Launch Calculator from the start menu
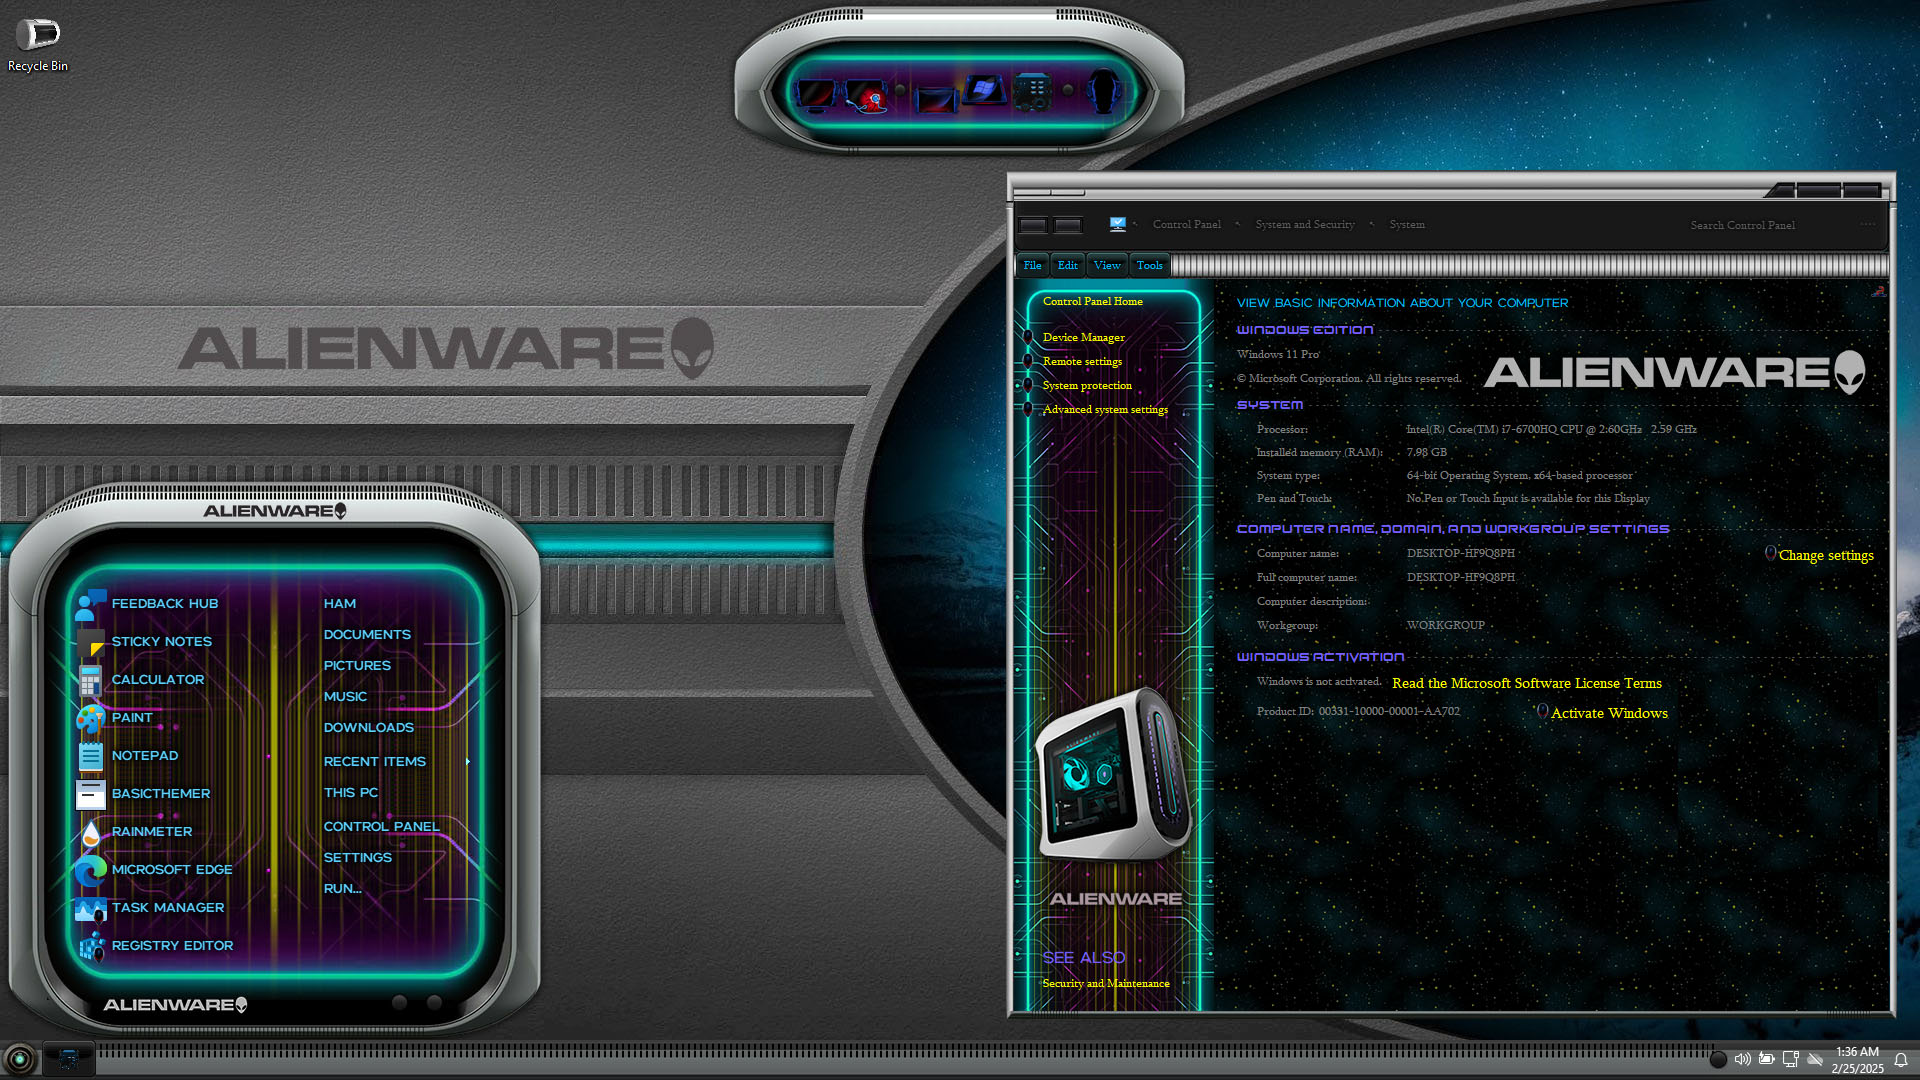The image size is (1920, 1080). 158,680
